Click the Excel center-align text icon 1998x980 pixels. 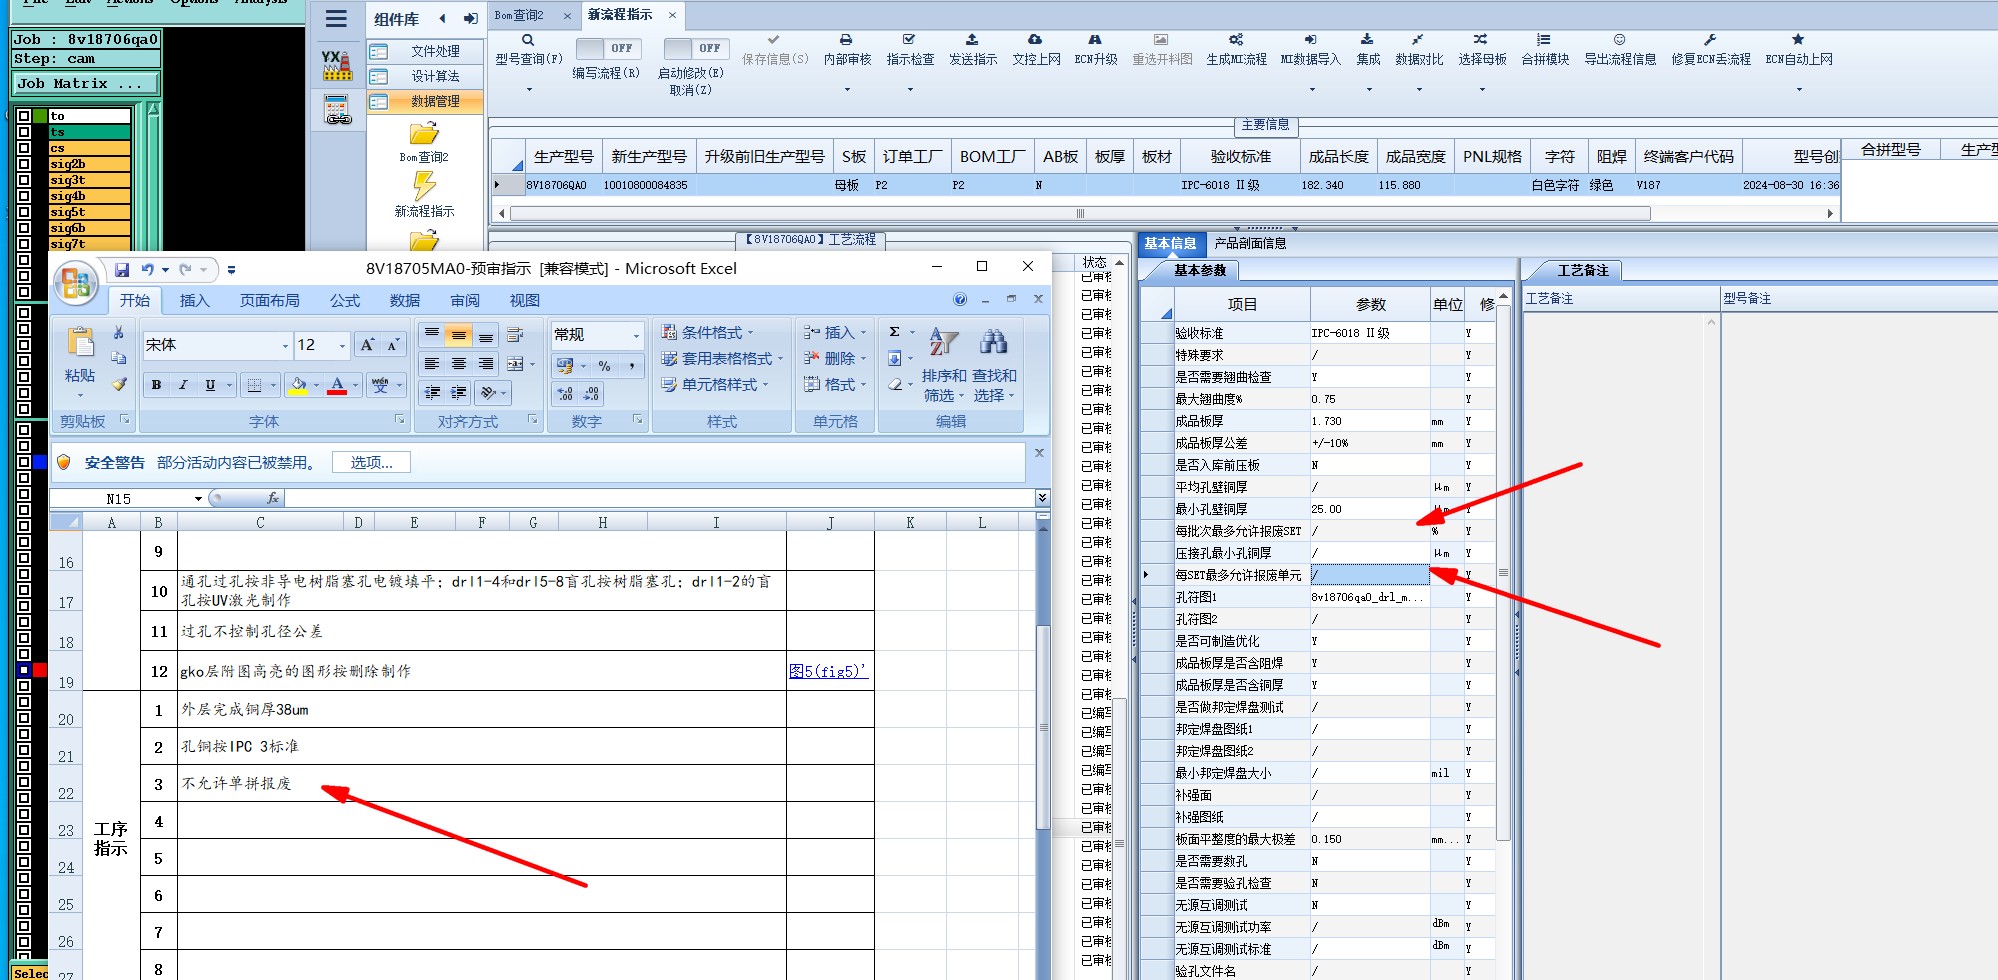459,364
